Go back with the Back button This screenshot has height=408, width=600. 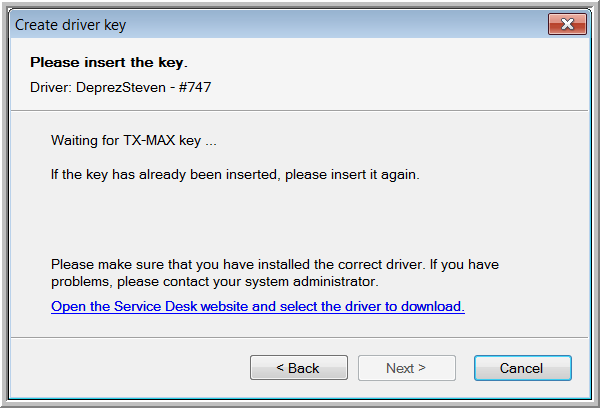tap(298, 368)
